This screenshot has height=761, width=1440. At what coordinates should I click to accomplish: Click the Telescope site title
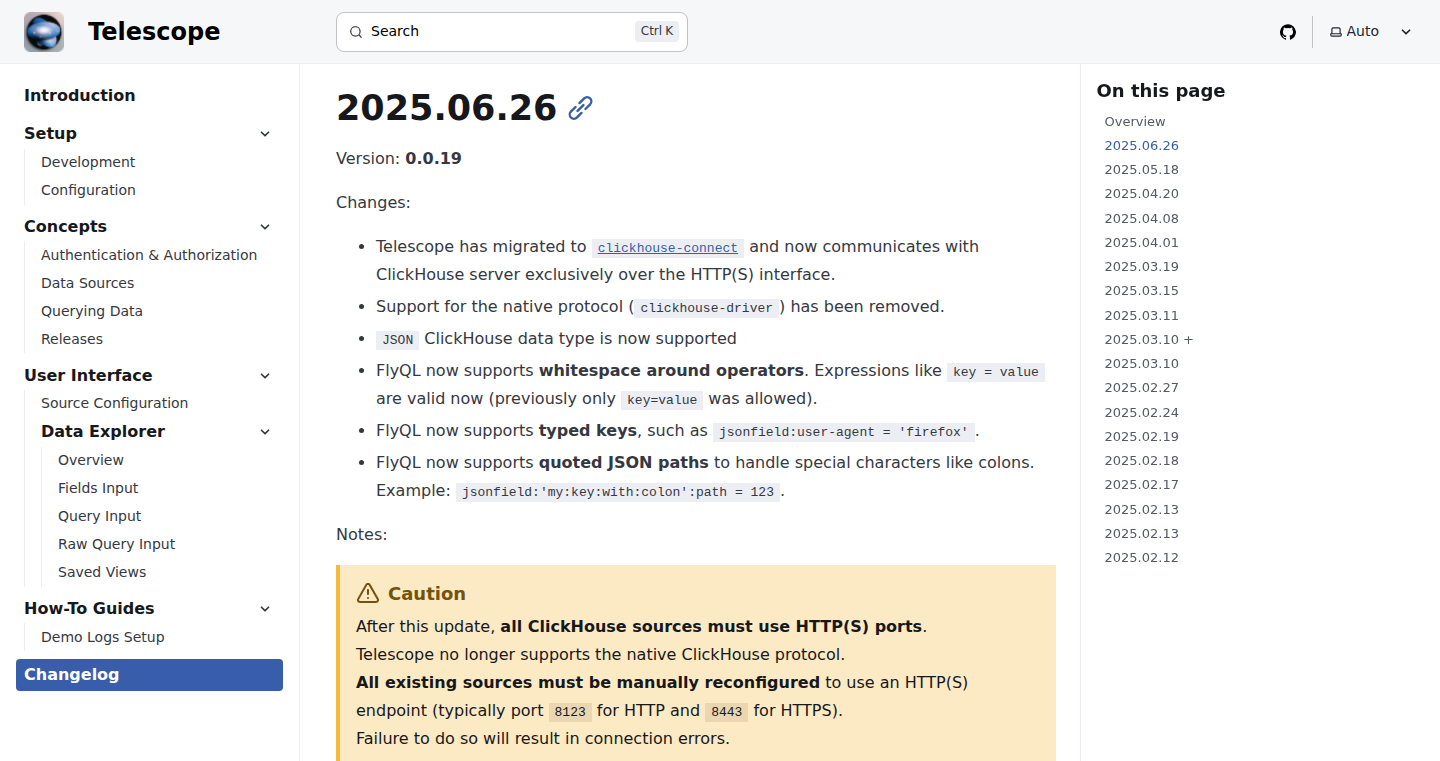pos(154,32)
